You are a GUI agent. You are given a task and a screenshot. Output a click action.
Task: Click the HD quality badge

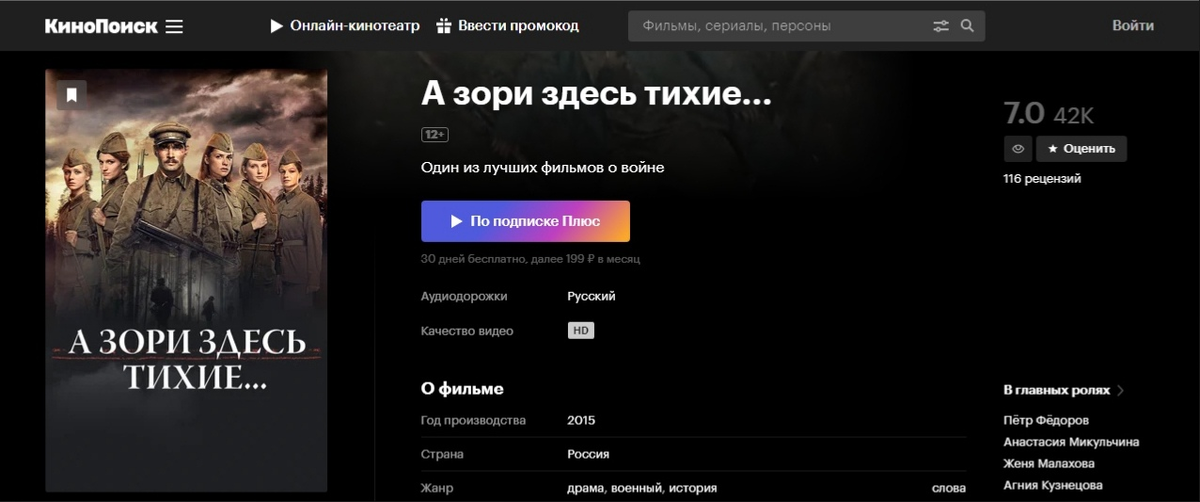pyautogui.click(x=581, y=330)
